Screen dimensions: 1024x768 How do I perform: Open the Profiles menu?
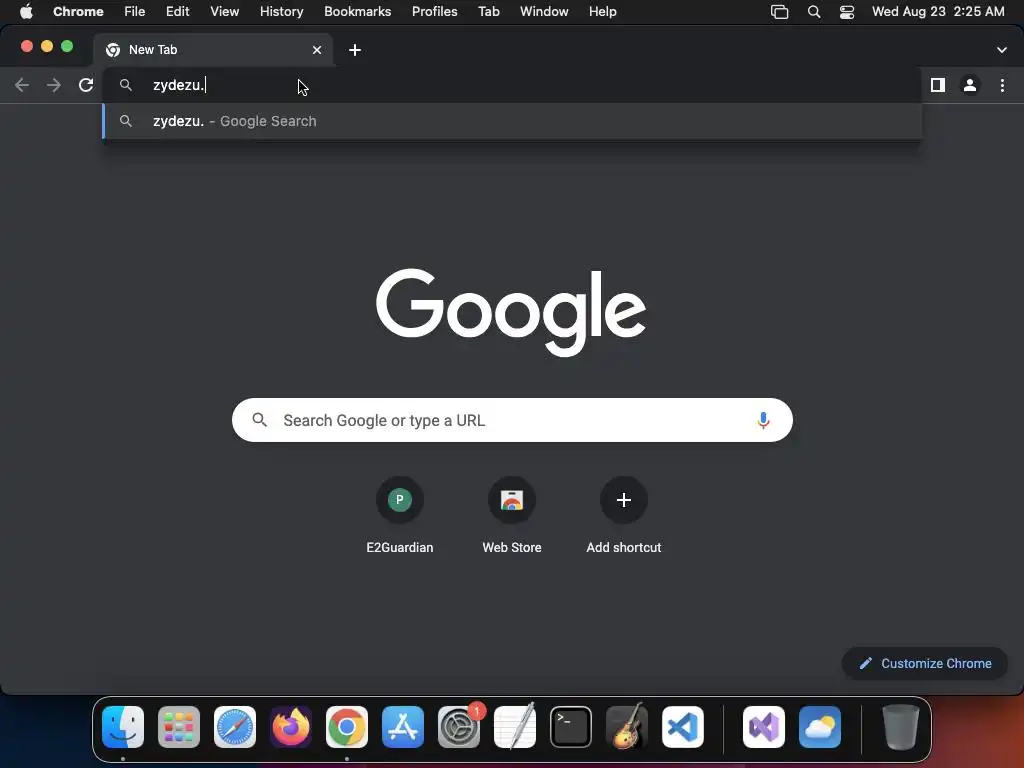pyautogui.click(x=434, y=11)
